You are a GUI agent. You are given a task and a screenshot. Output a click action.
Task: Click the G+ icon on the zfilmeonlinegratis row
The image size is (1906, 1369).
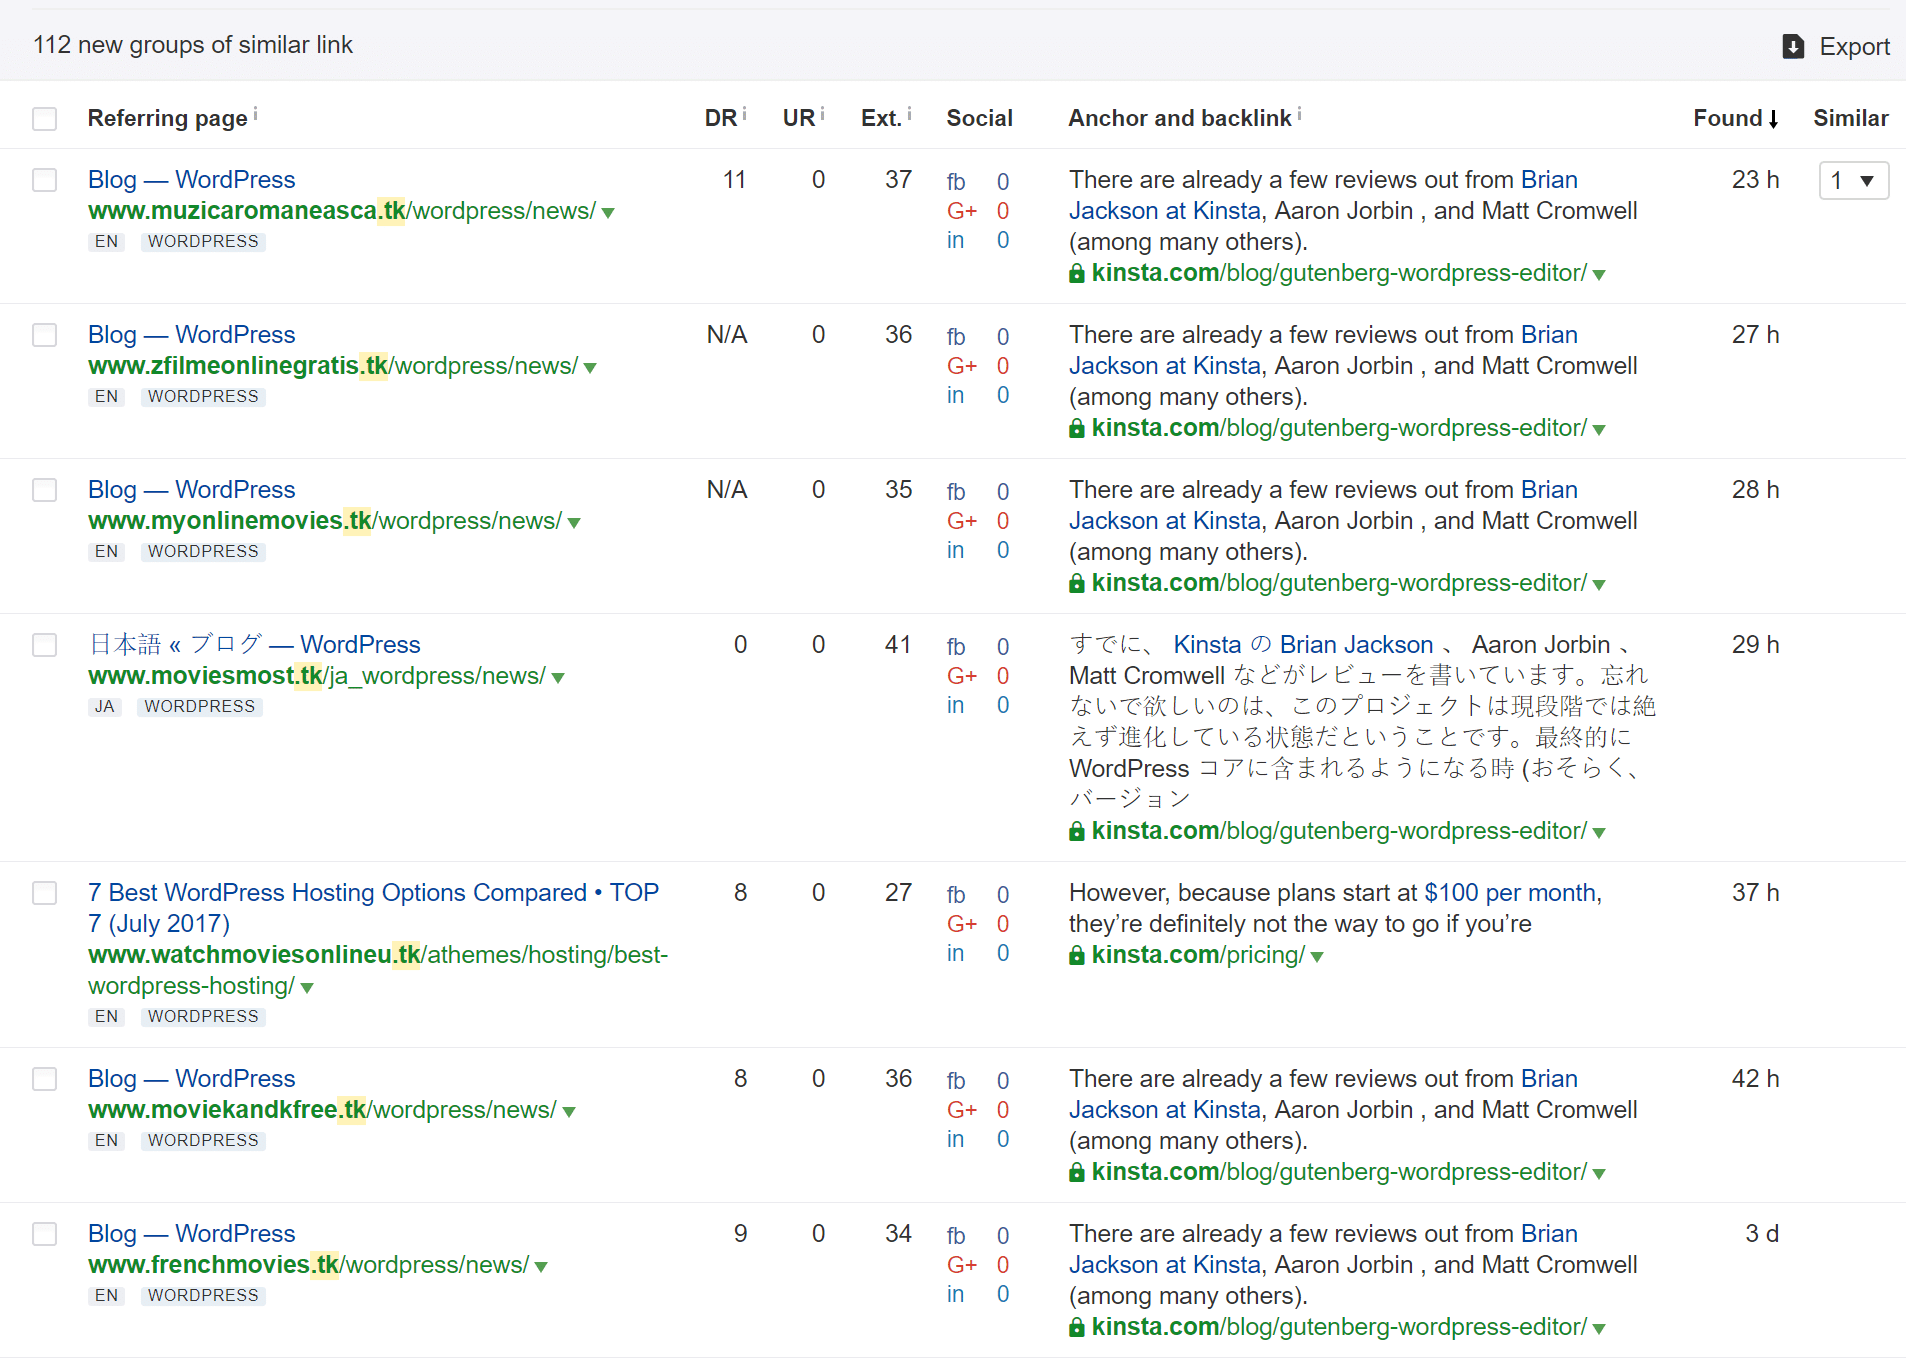point(962,366)
